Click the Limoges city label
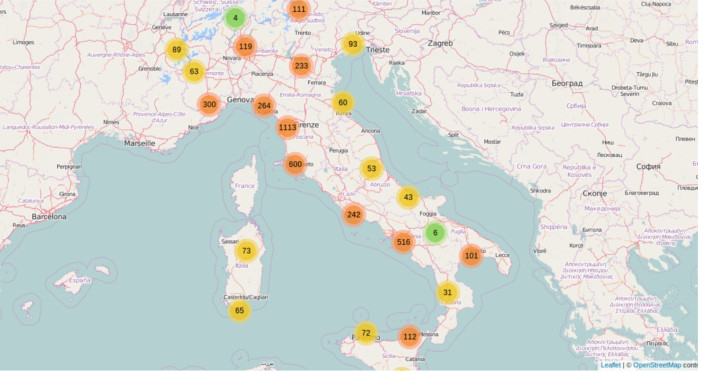The width and height of the screenshot is (703, 372). click(23, 43)
